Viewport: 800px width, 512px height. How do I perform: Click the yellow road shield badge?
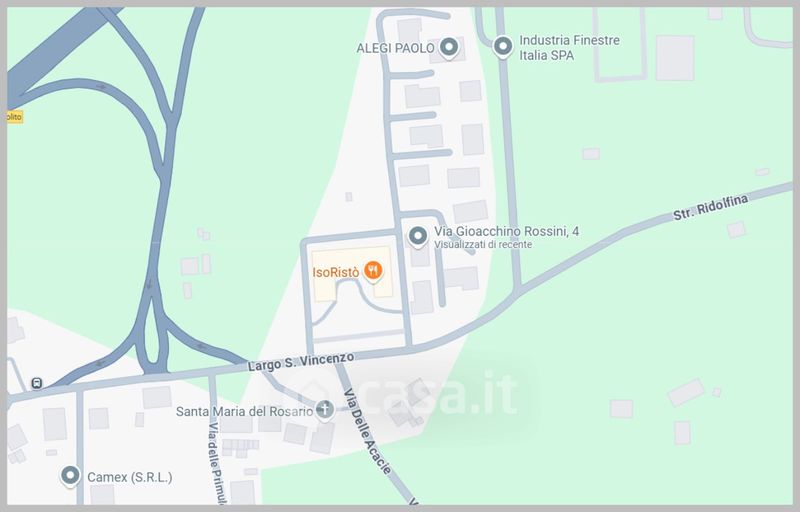point(14,117)
